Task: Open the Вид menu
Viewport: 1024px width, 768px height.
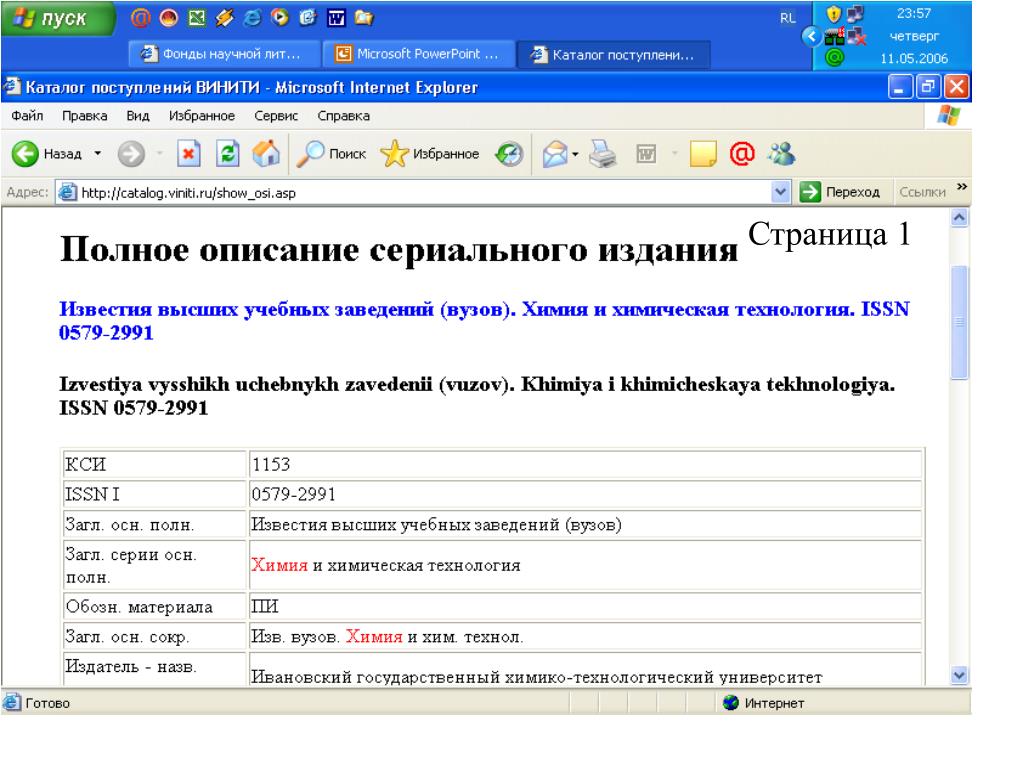Action: click(x=138, y=116)
